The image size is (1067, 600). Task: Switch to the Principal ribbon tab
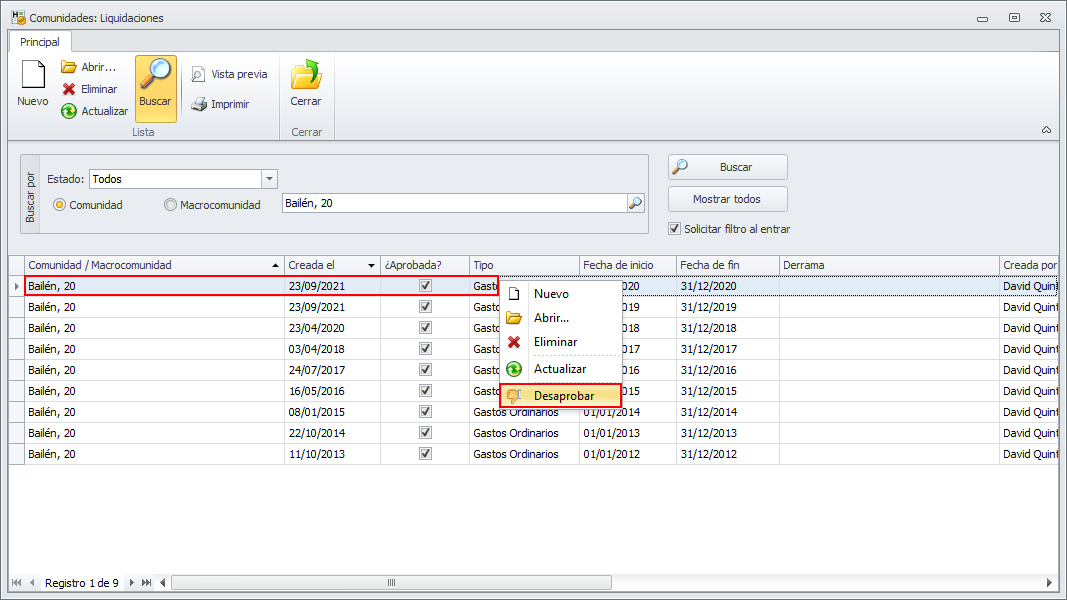[39, 42]
